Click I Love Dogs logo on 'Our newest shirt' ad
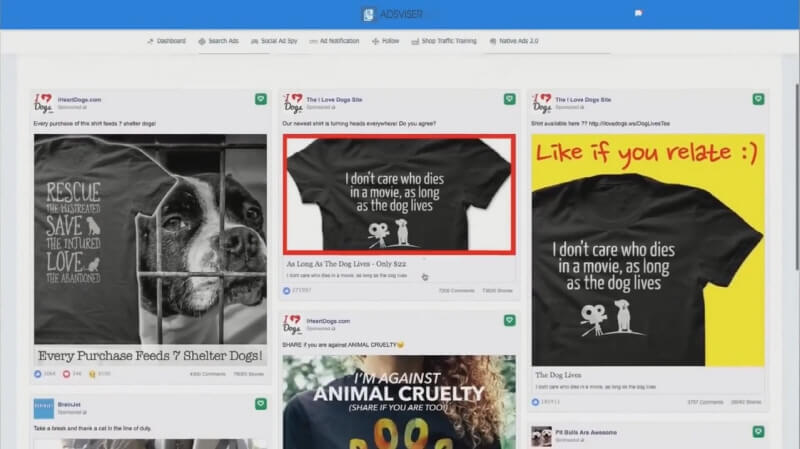This screenshot has width=800, height=449. [293, 103]
